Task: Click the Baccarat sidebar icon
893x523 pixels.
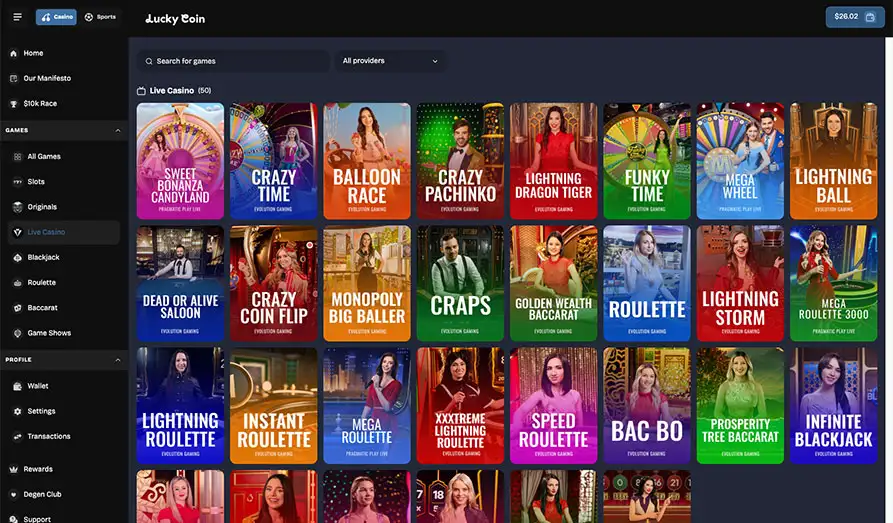Action: point(18,308)
